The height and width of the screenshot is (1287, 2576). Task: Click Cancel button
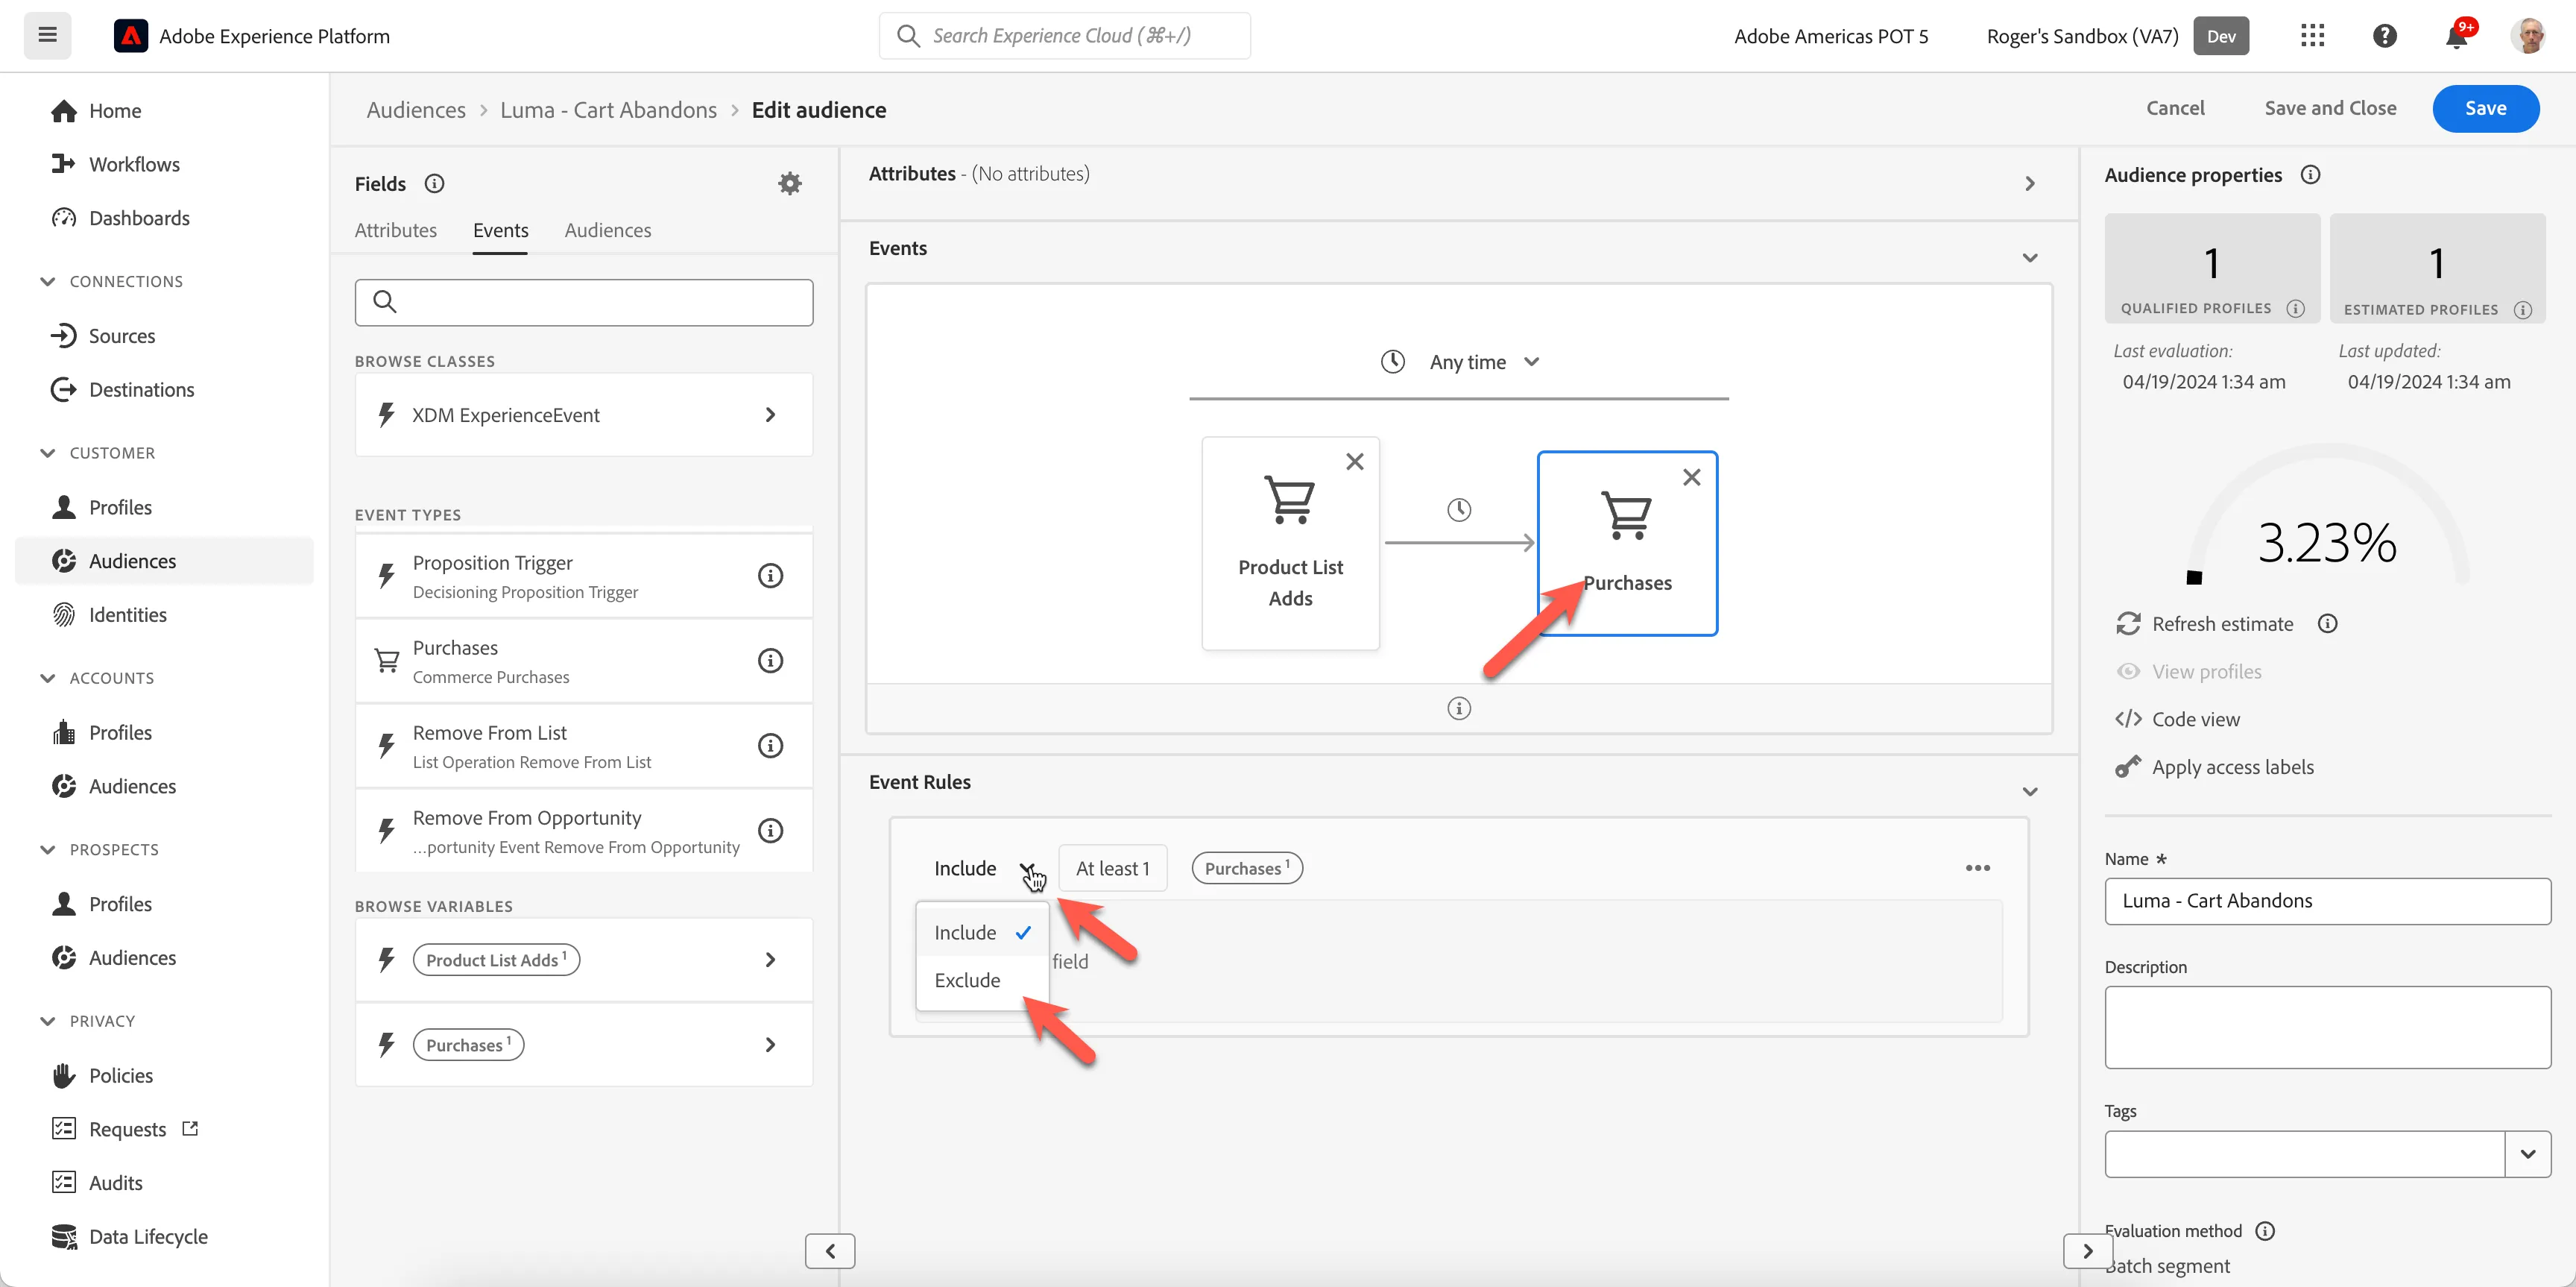click(x=2175, y=108)
